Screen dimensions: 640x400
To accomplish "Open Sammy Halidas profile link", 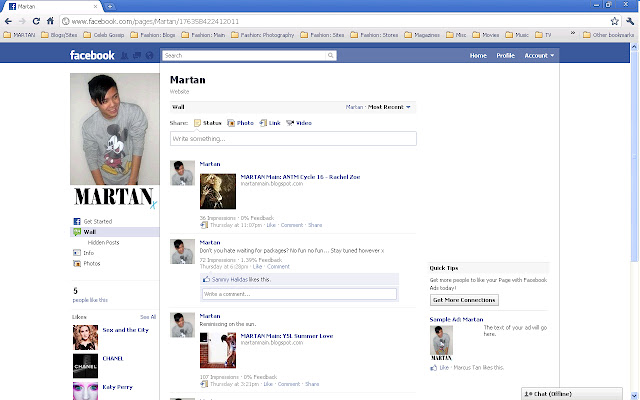I will click(x=229, y=280).
